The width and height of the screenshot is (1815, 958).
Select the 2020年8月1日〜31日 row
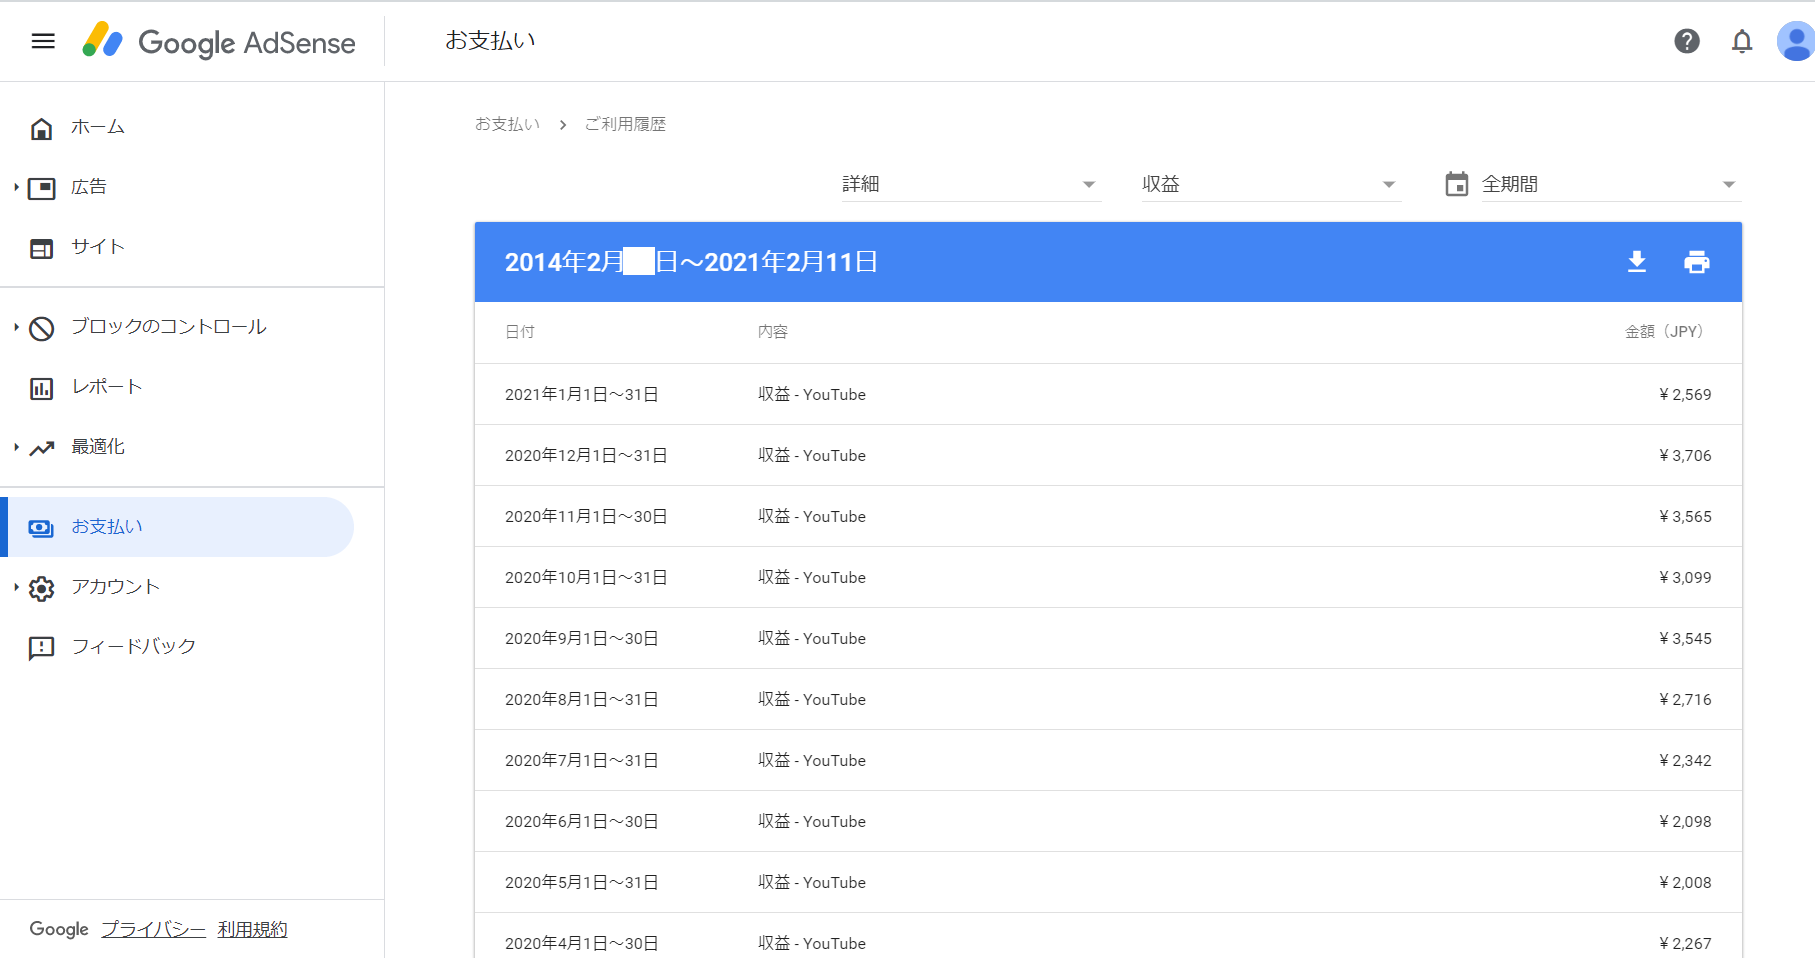1108,699
